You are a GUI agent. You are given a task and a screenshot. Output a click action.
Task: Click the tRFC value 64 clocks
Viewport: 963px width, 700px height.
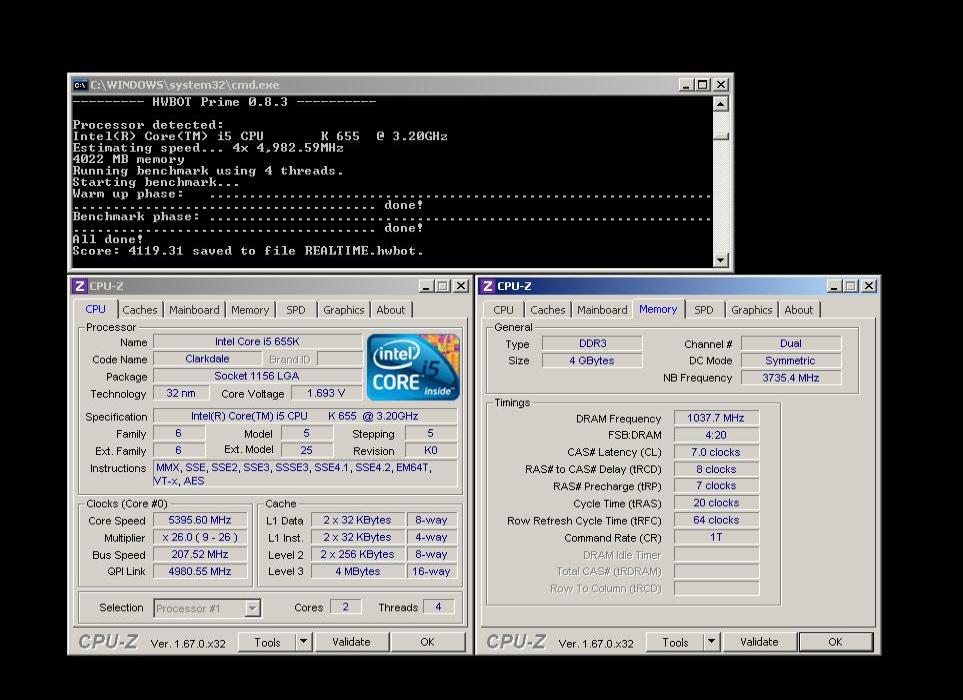point(715,520)
